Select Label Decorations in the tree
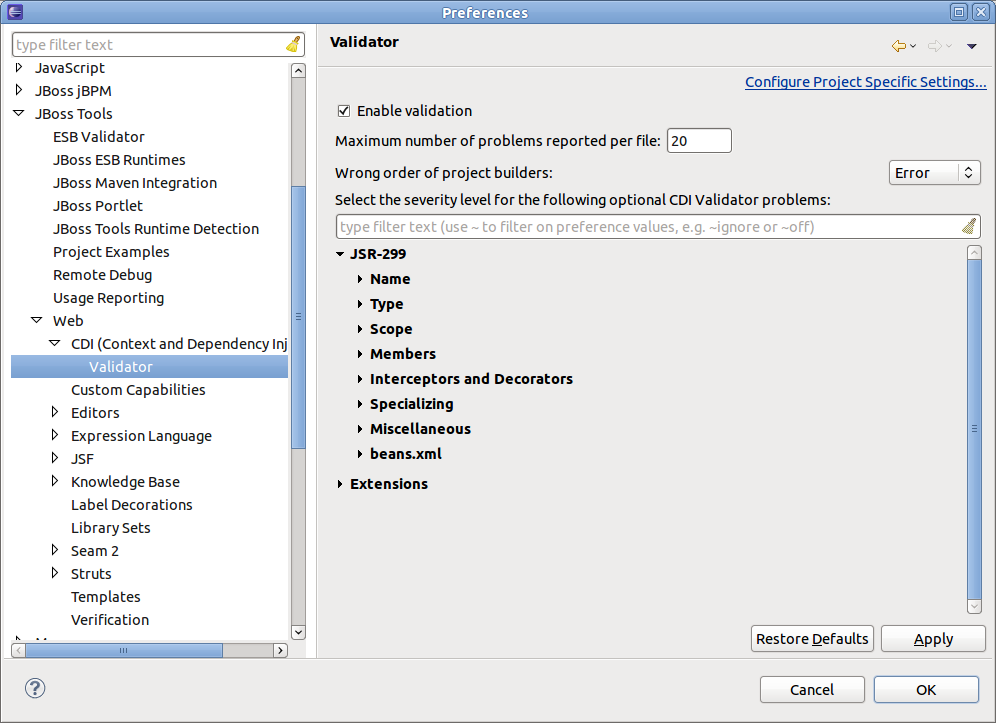The image size is (996, 723). coord(131,504)
